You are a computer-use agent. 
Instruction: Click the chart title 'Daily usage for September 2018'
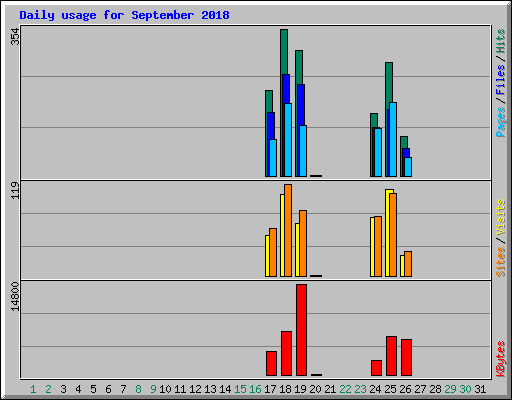point(124,15)
